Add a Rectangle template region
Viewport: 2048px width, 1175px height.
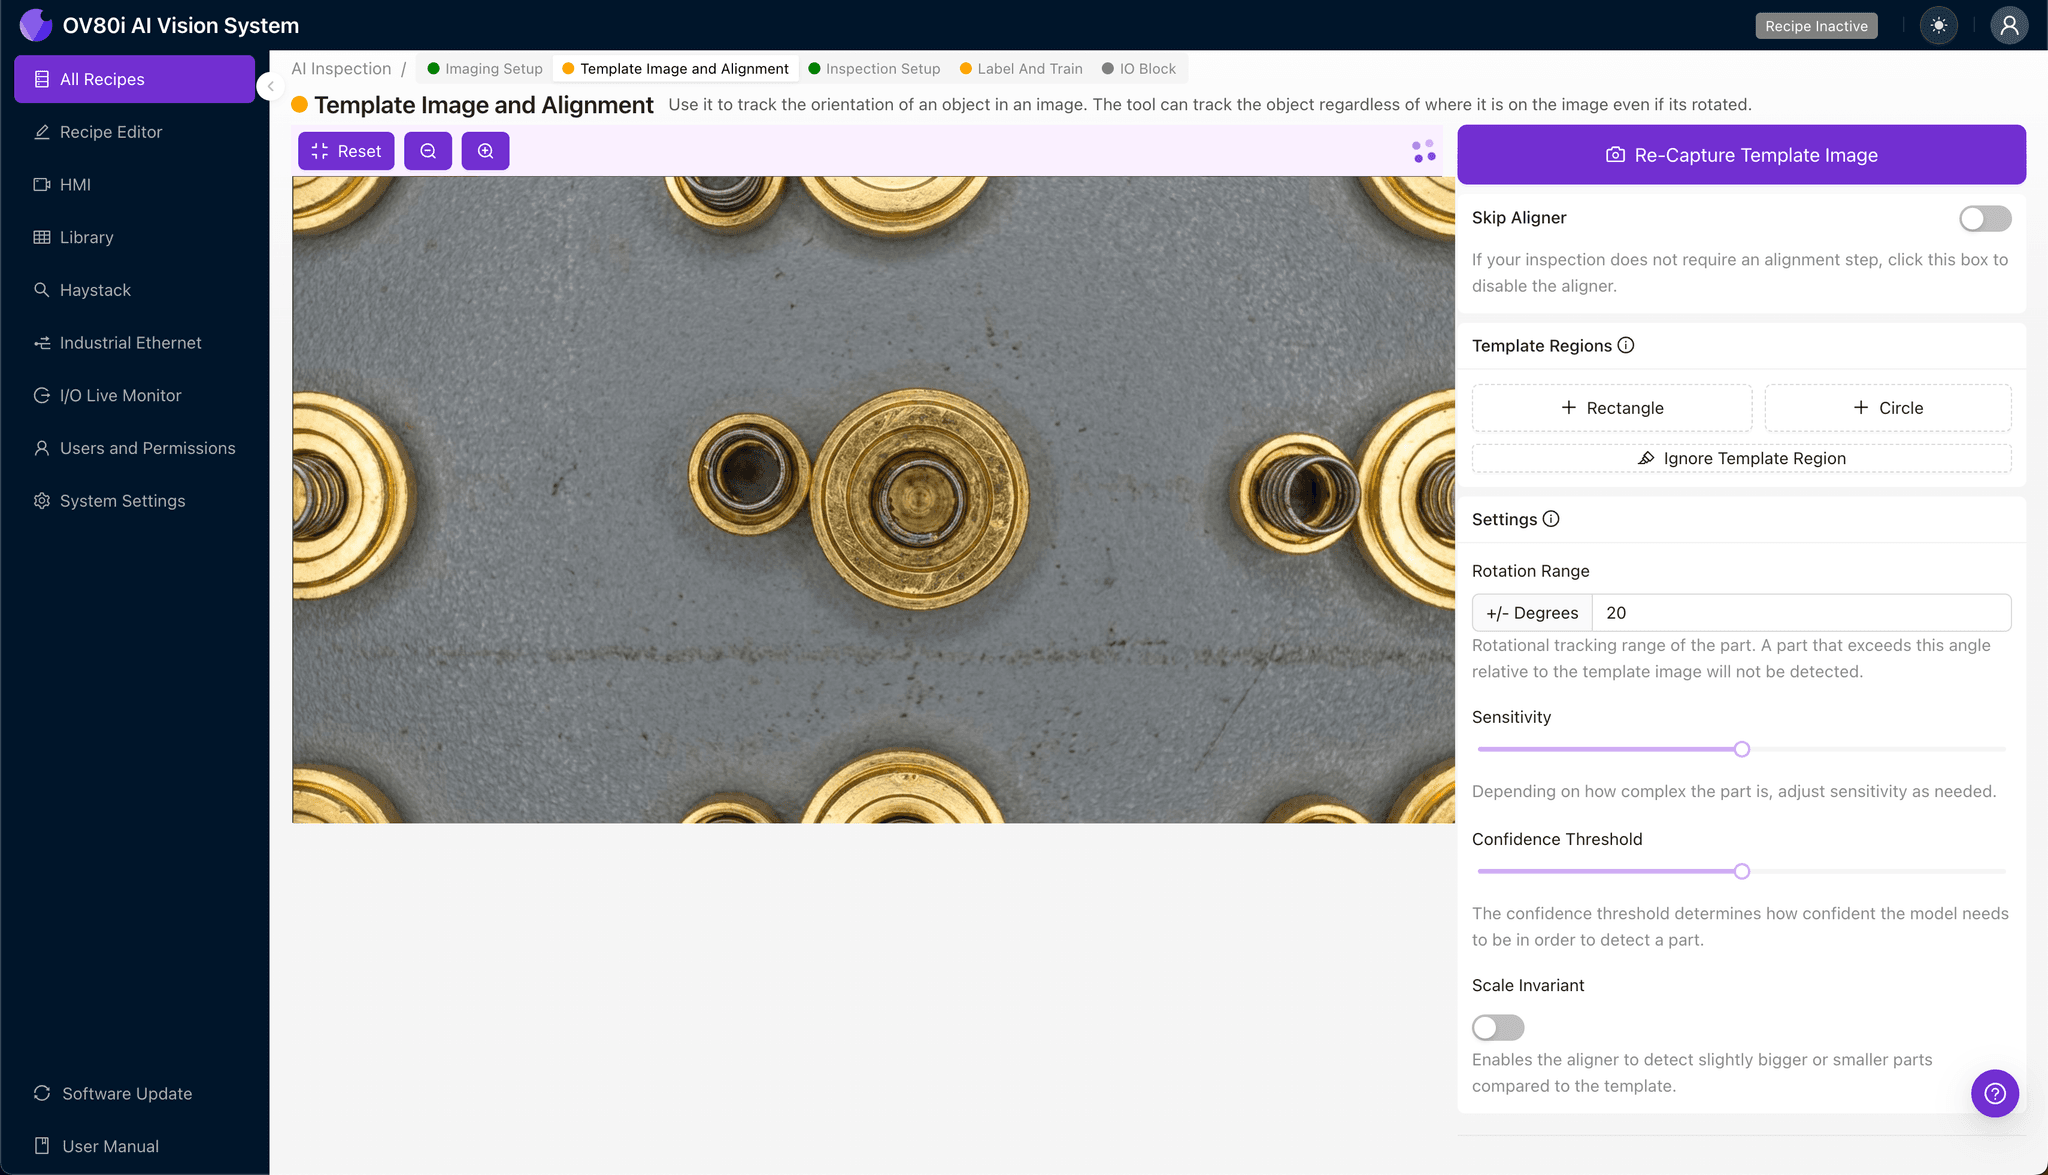[1611, 408]
